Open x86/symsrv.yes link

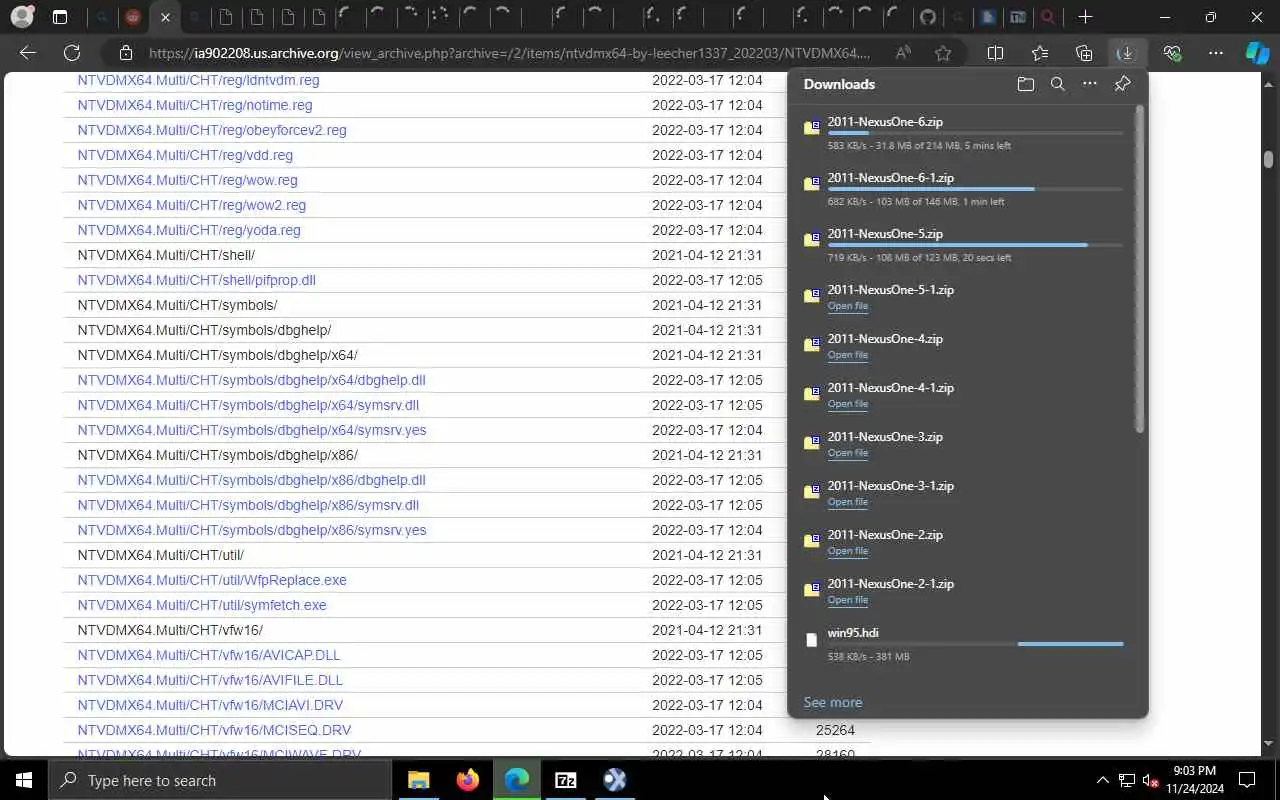click(x=252, y=530)
